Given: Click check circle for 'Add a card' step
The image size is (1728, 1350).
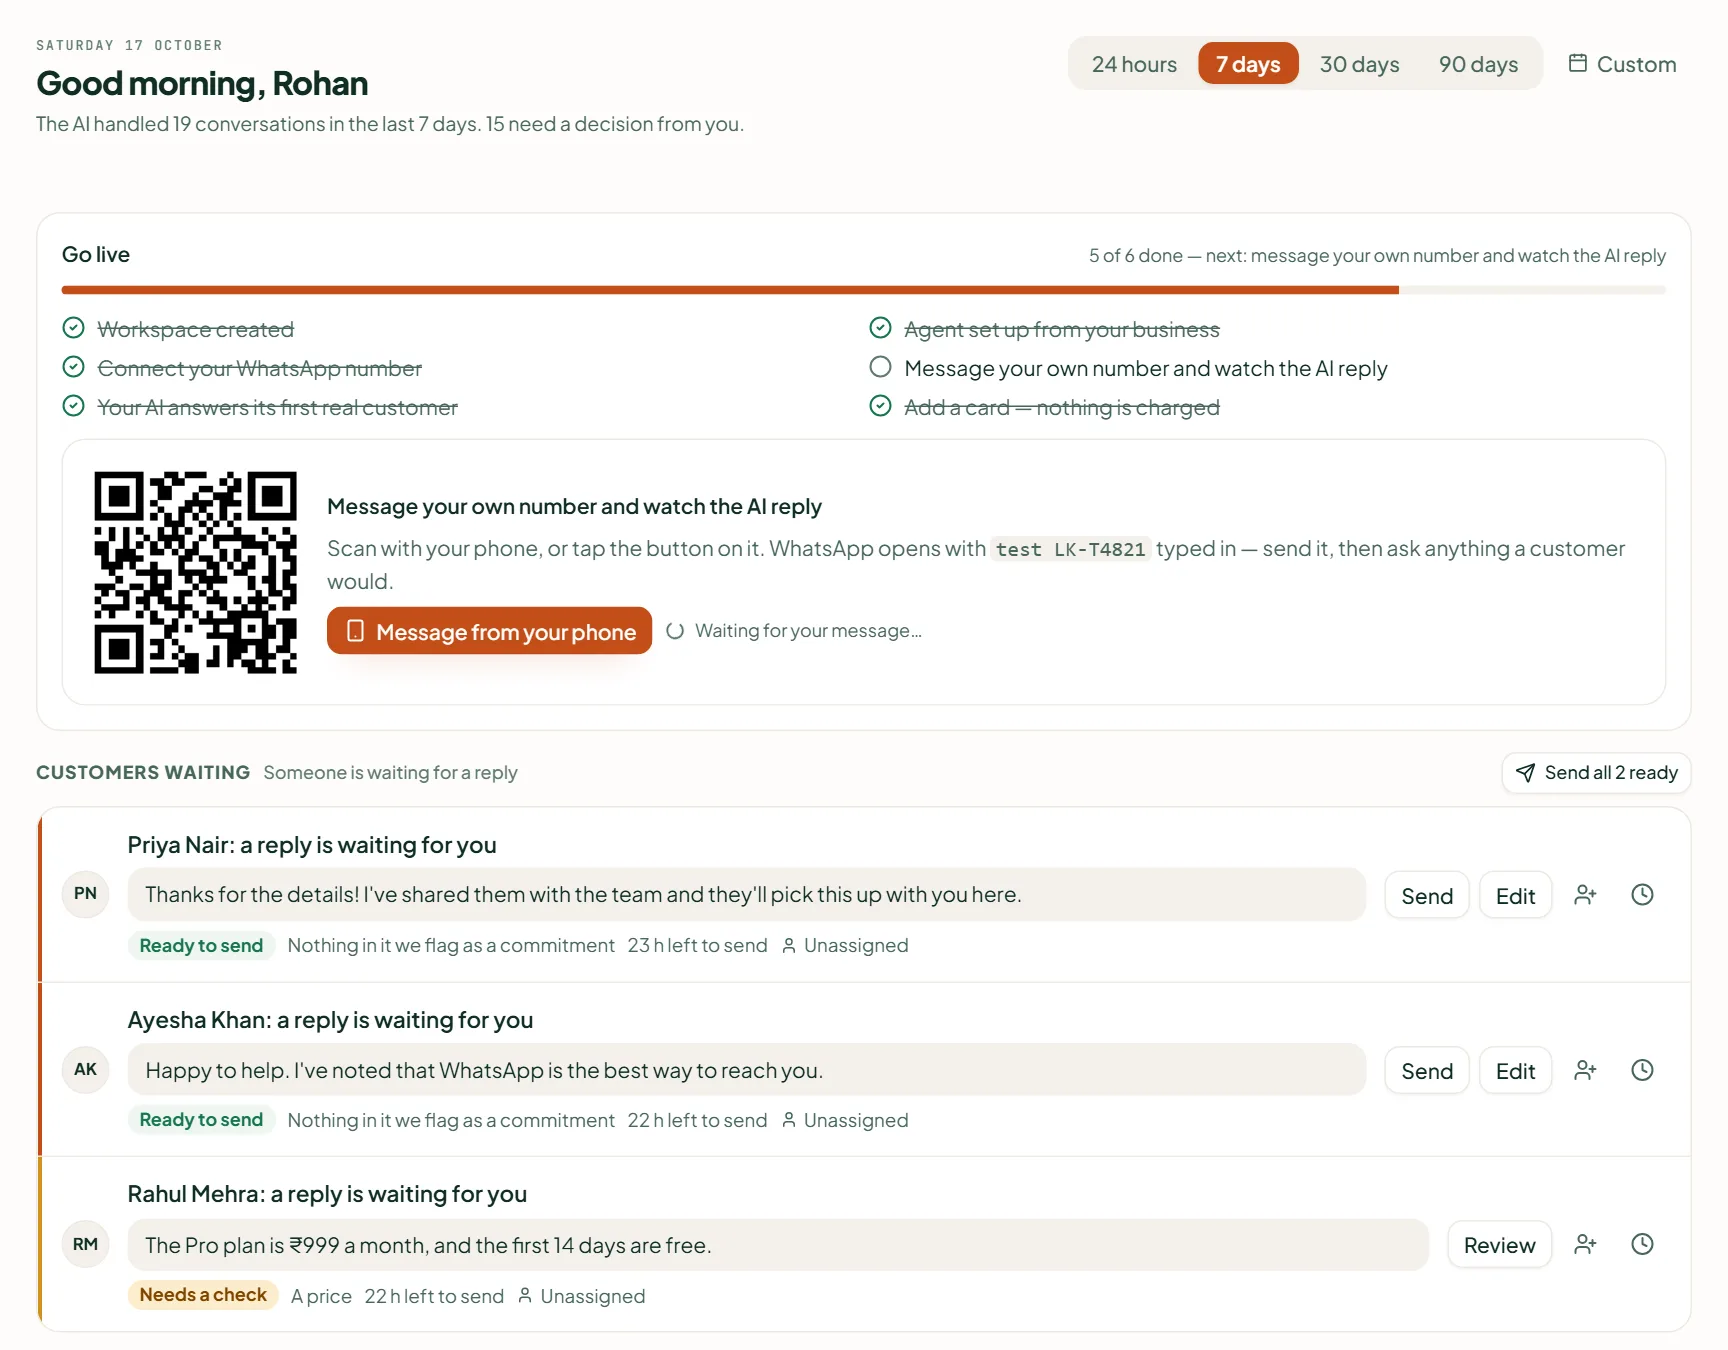Looking at the screenshot, I should [x=880, y=406].
